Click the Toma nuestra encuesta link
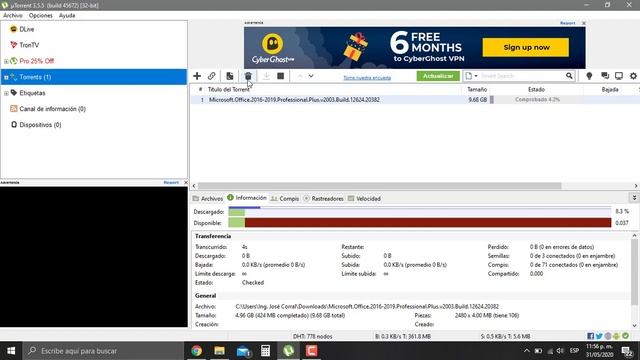 [367, 78]
